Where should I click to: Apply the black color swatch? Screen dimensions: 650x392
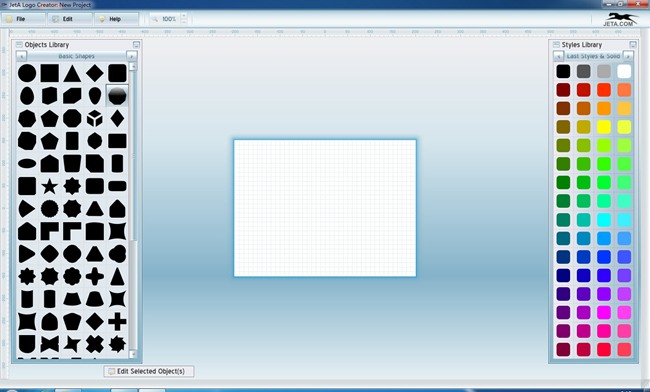tap(563, 71)
